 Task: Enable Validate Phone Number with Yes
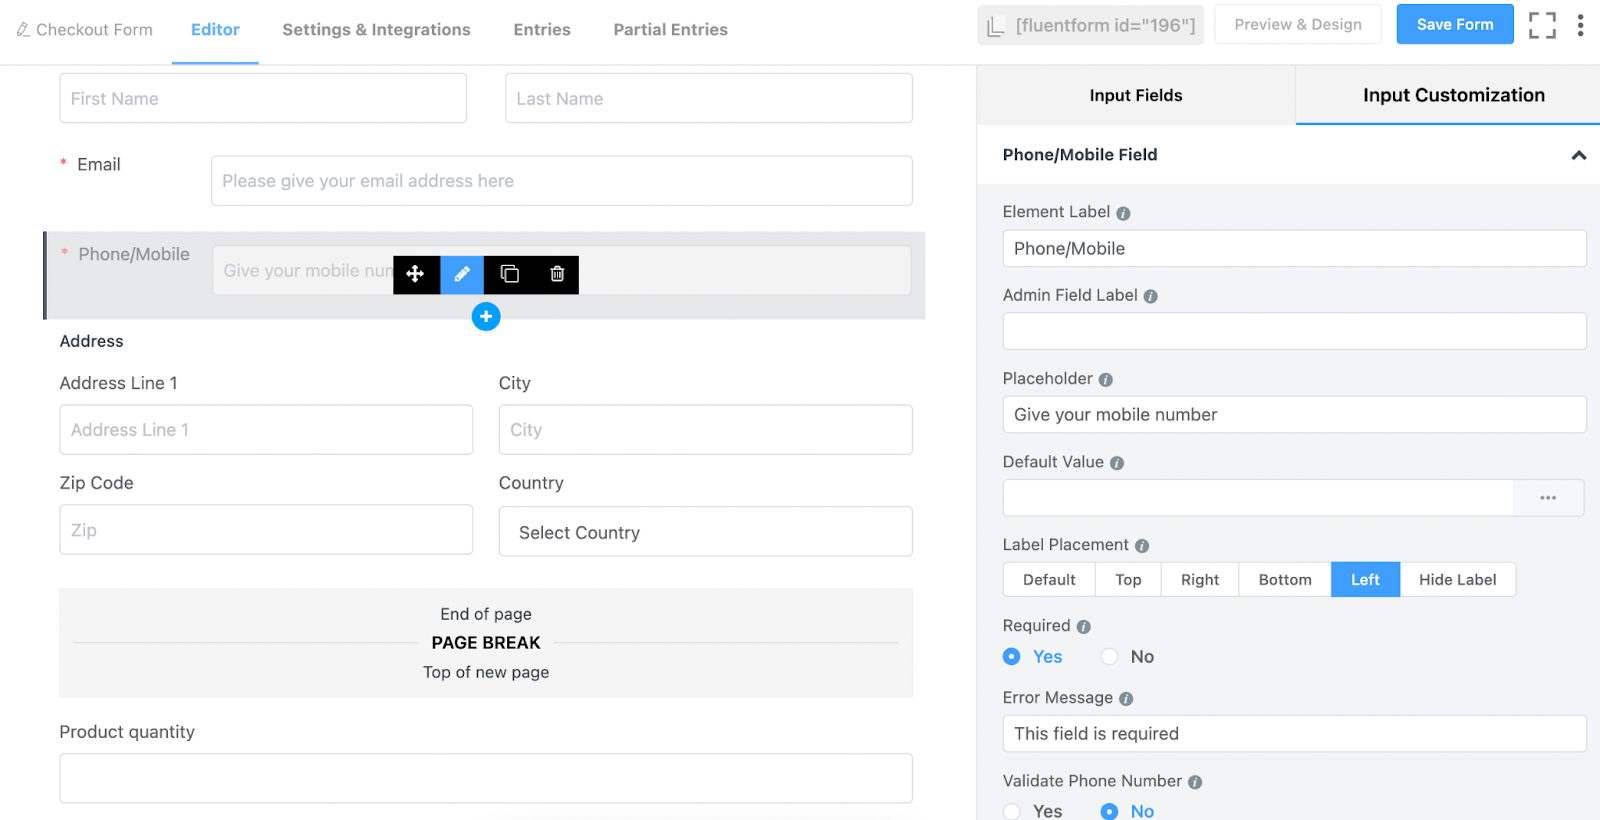click(1033, 811)
